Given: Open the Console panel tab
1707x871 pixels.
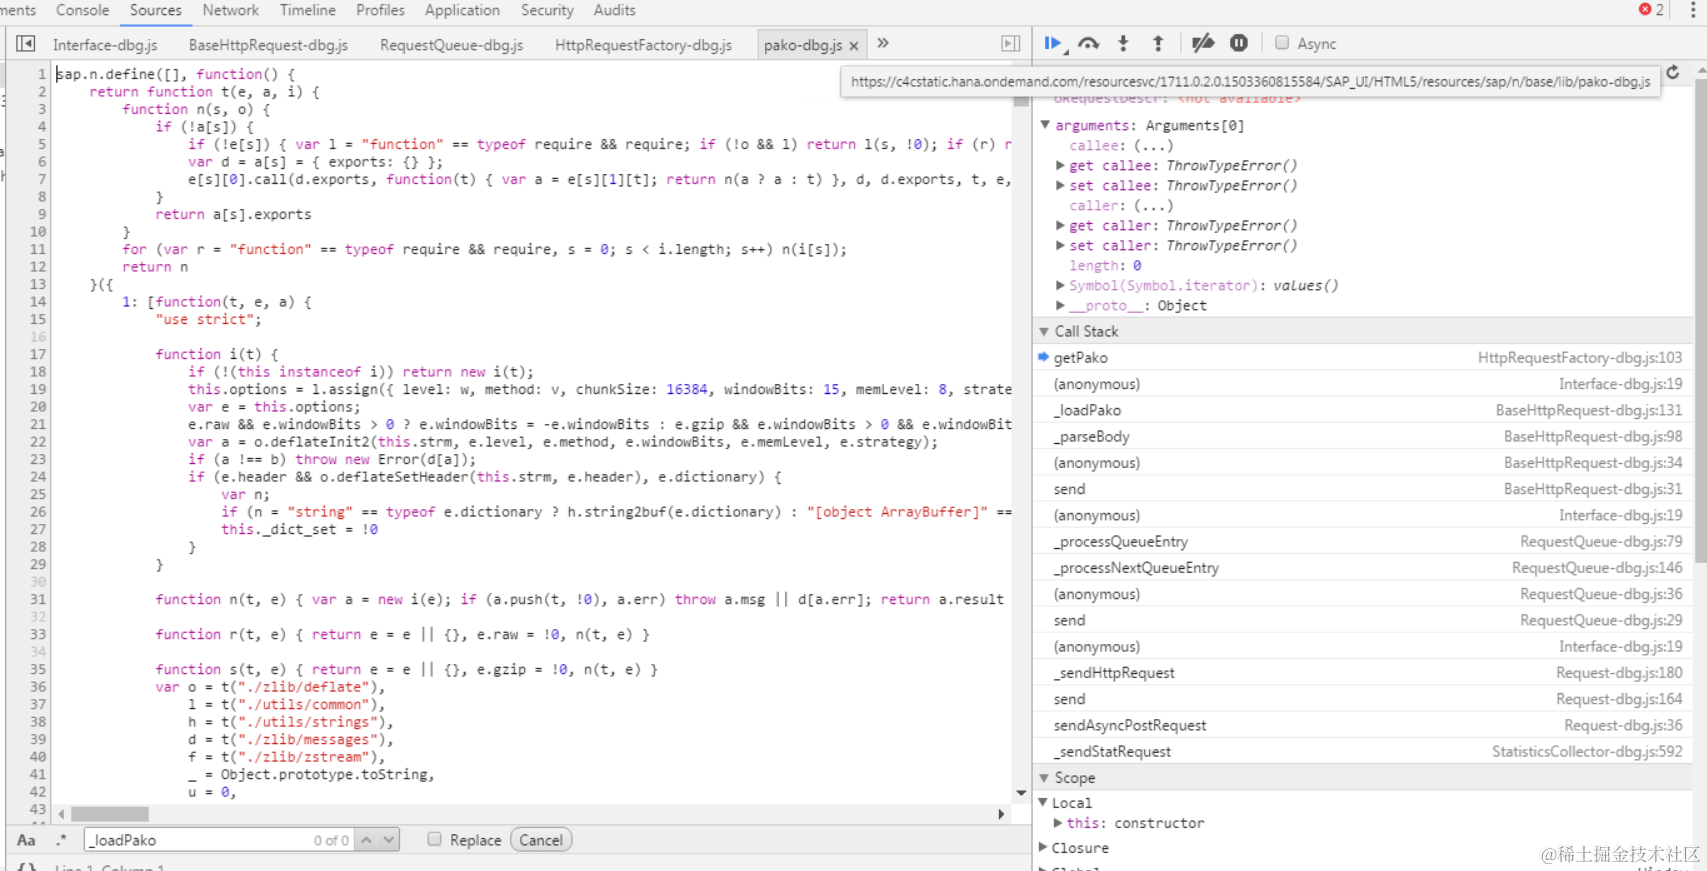Looking at the screenshot, I should (82, 10).
